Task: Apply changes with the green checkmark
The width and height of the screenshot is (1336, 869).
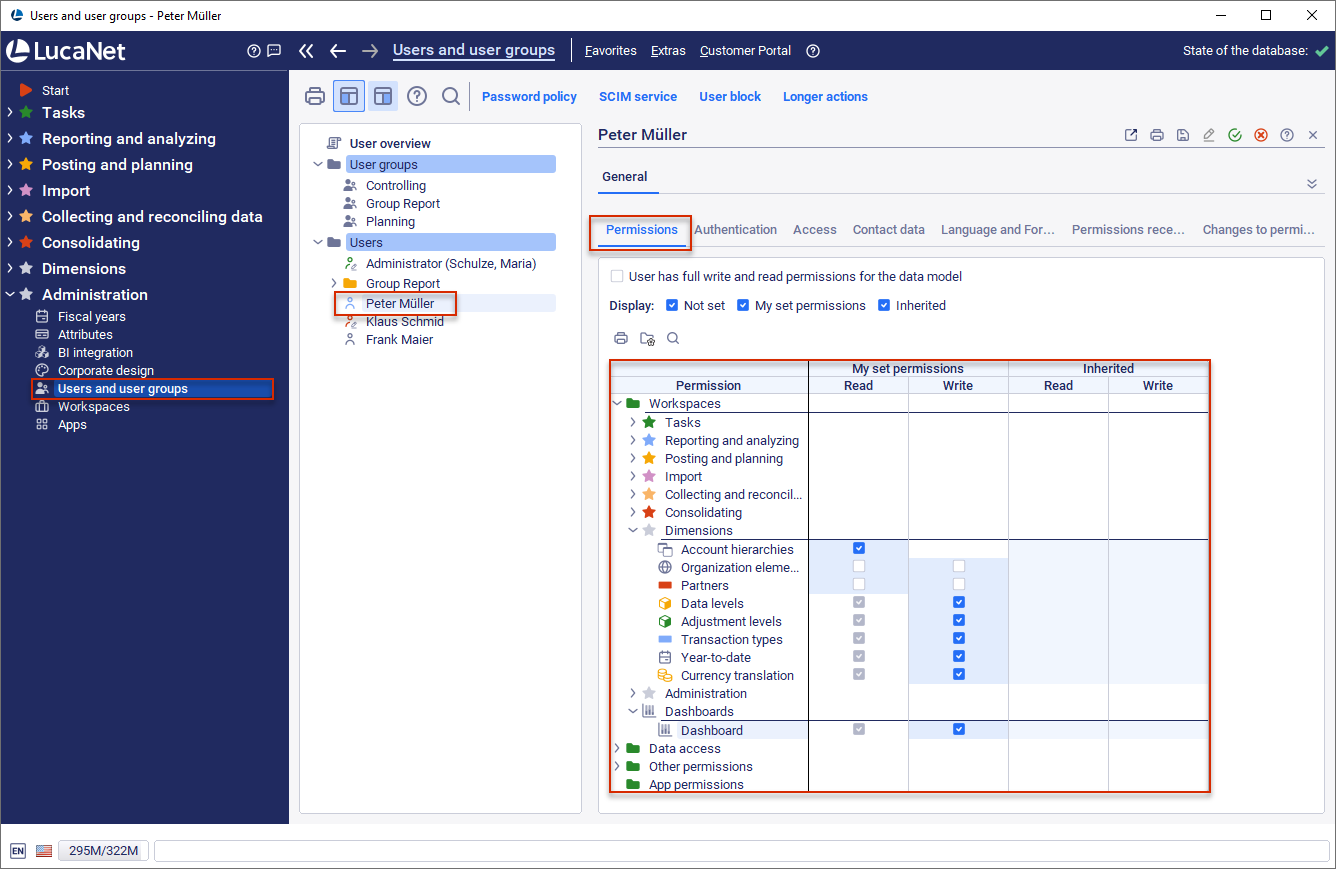Action: 1235,135
